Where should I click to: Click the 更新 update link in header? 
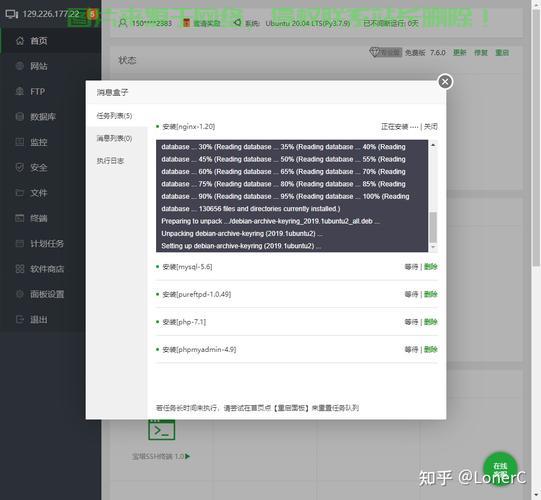[460, 52]
